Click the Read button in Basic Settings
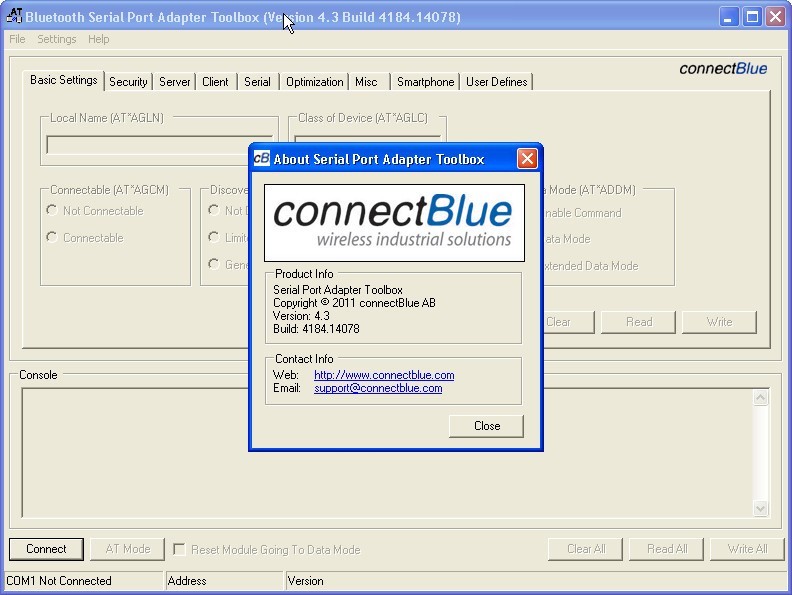The height and width of the screenshot is (595, 792). click(x=638, y=322)
